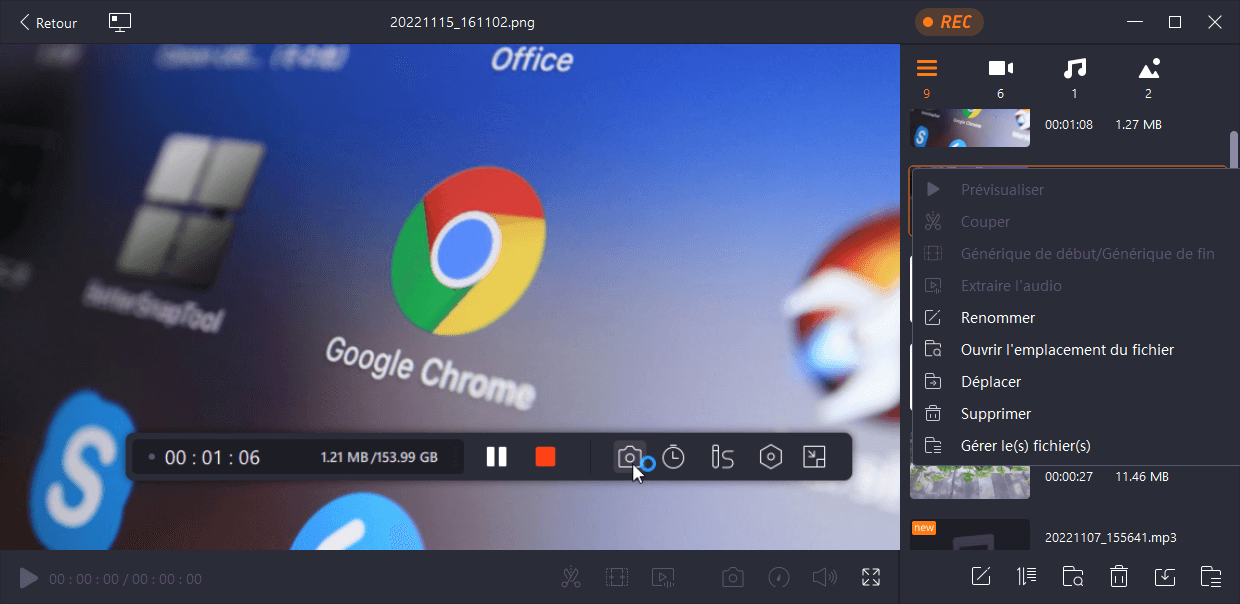Enter fullscreen with the expand icon
This screenshot has width=1240, height=604.
[871, 577]
